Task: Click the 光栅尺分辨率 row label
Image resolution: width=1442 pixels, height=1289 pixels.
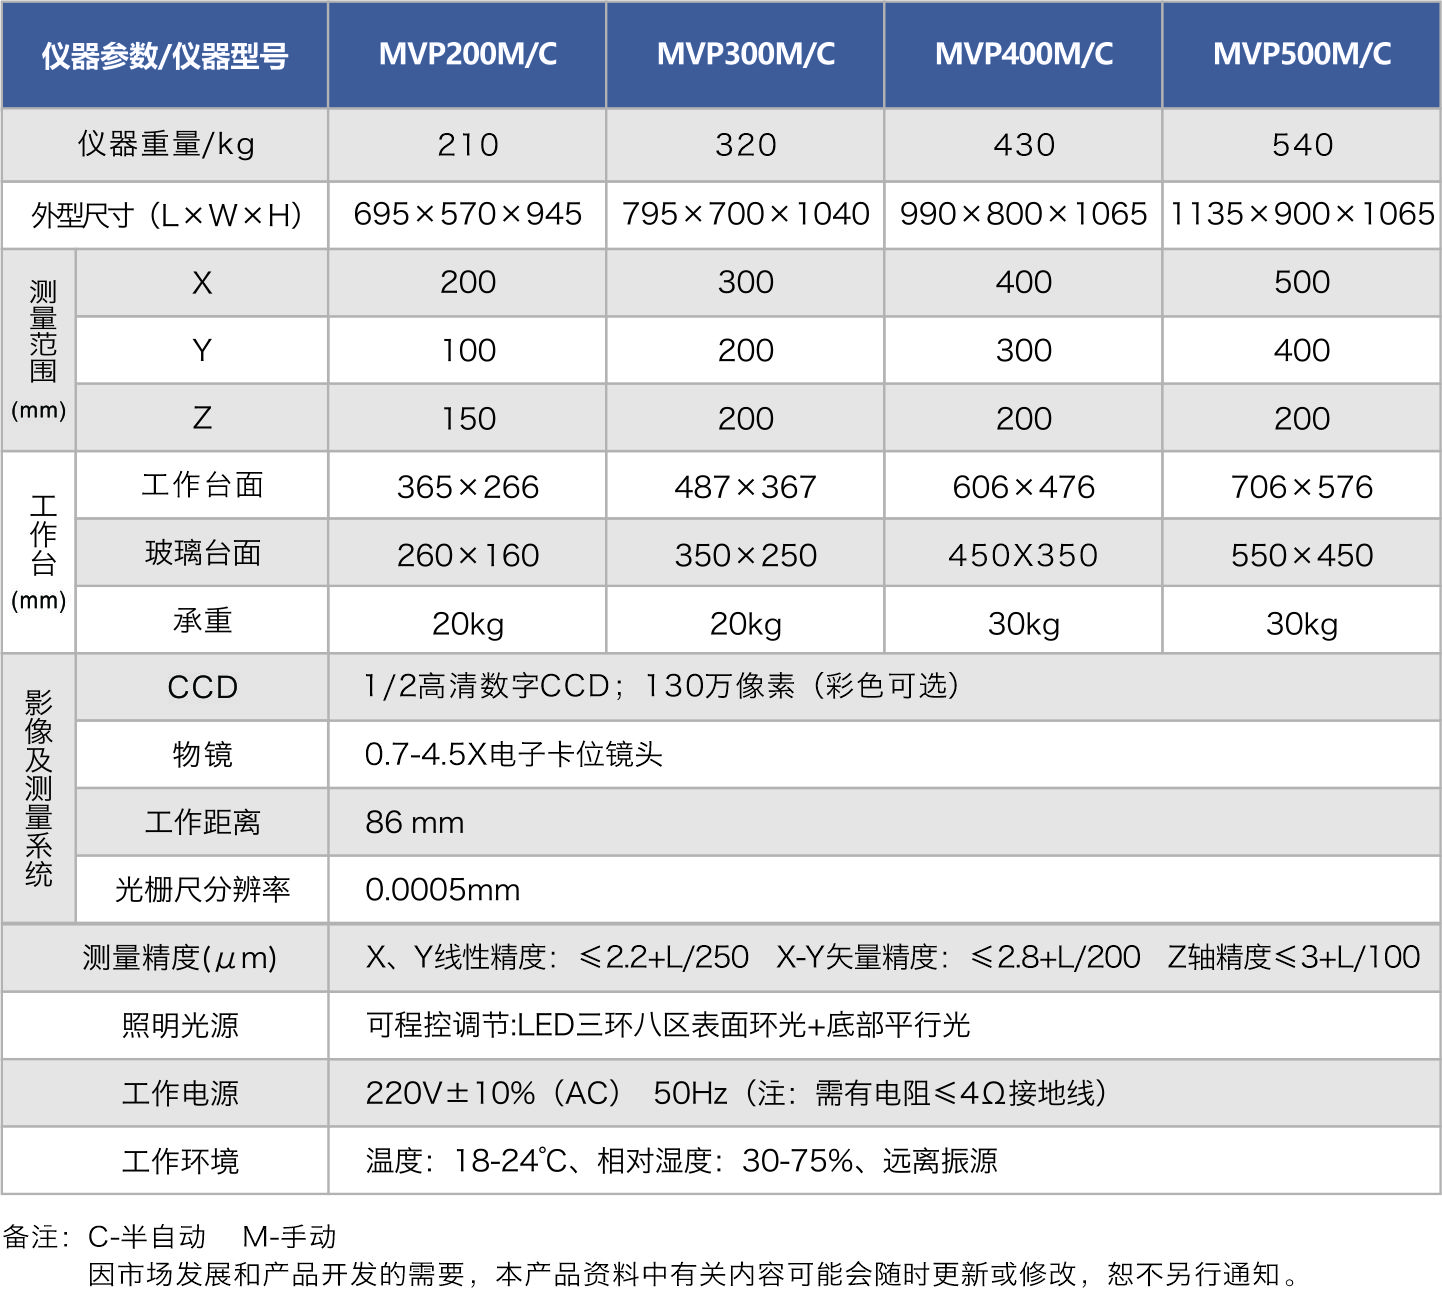Action: pyautogui.click(x=202, y=889)
